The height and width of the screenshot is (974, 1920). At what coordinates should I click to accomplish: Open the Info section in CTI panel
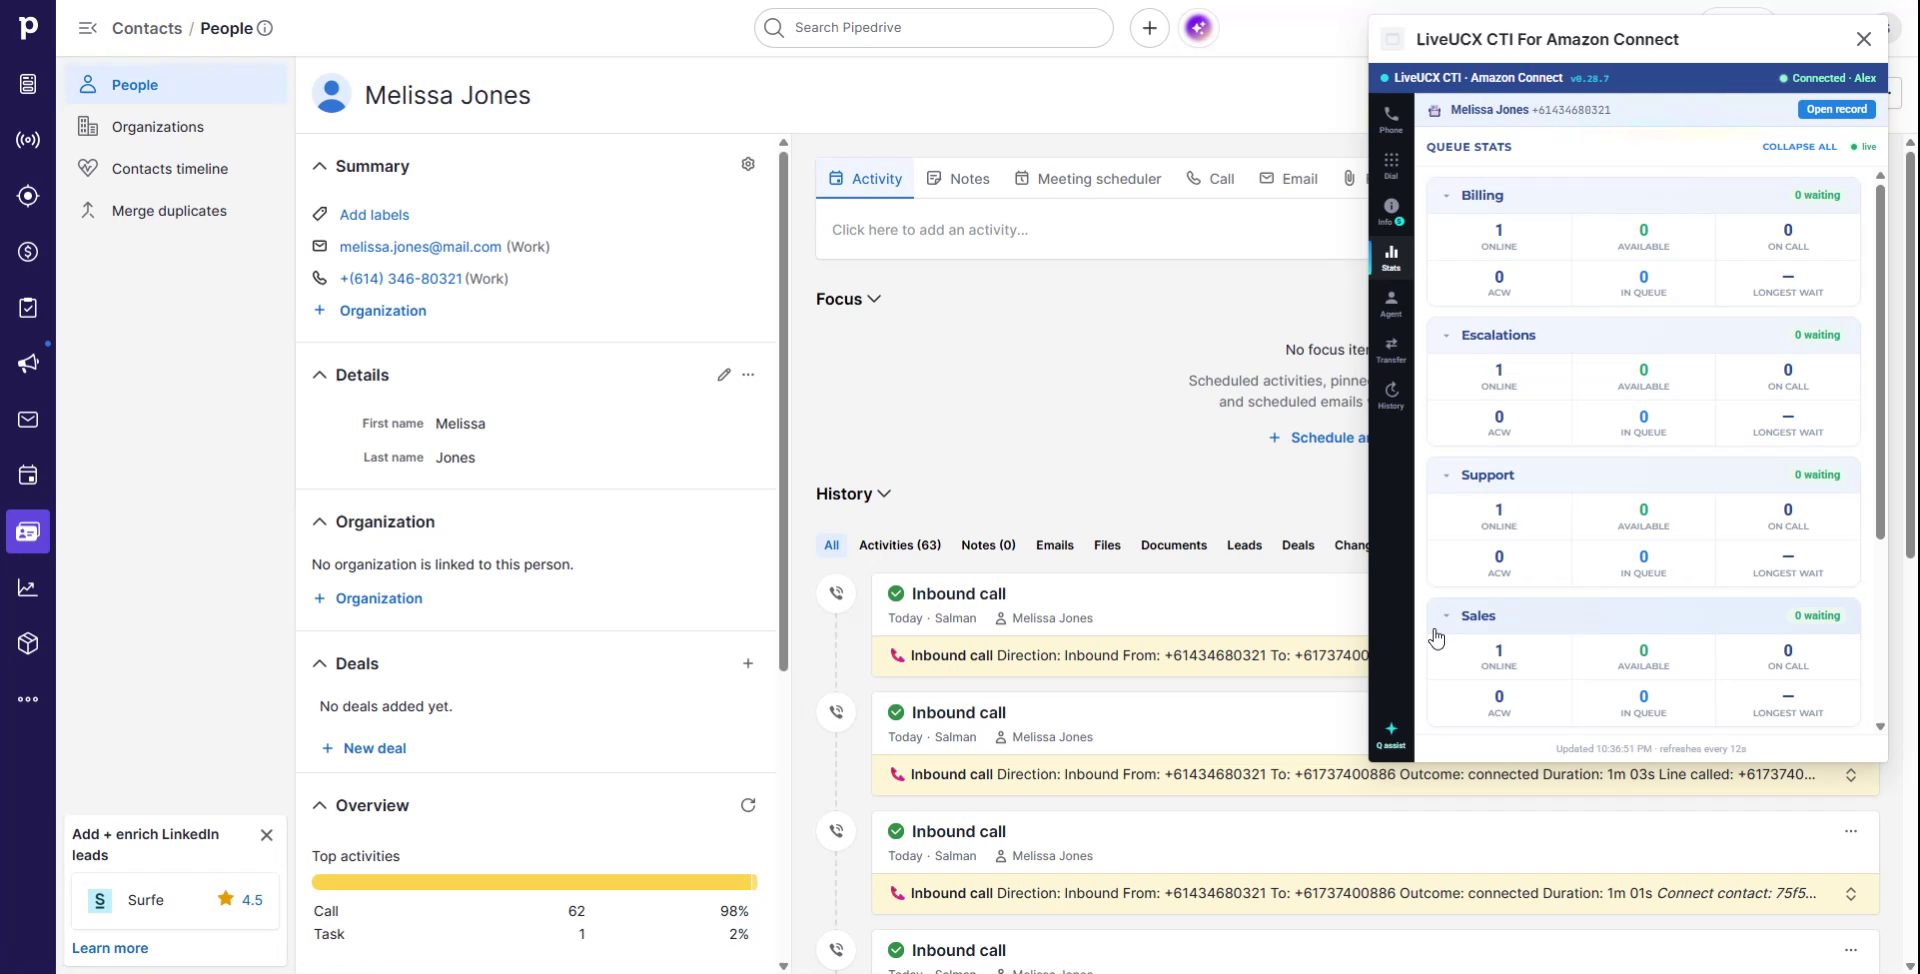click(x=1391, y=211)
